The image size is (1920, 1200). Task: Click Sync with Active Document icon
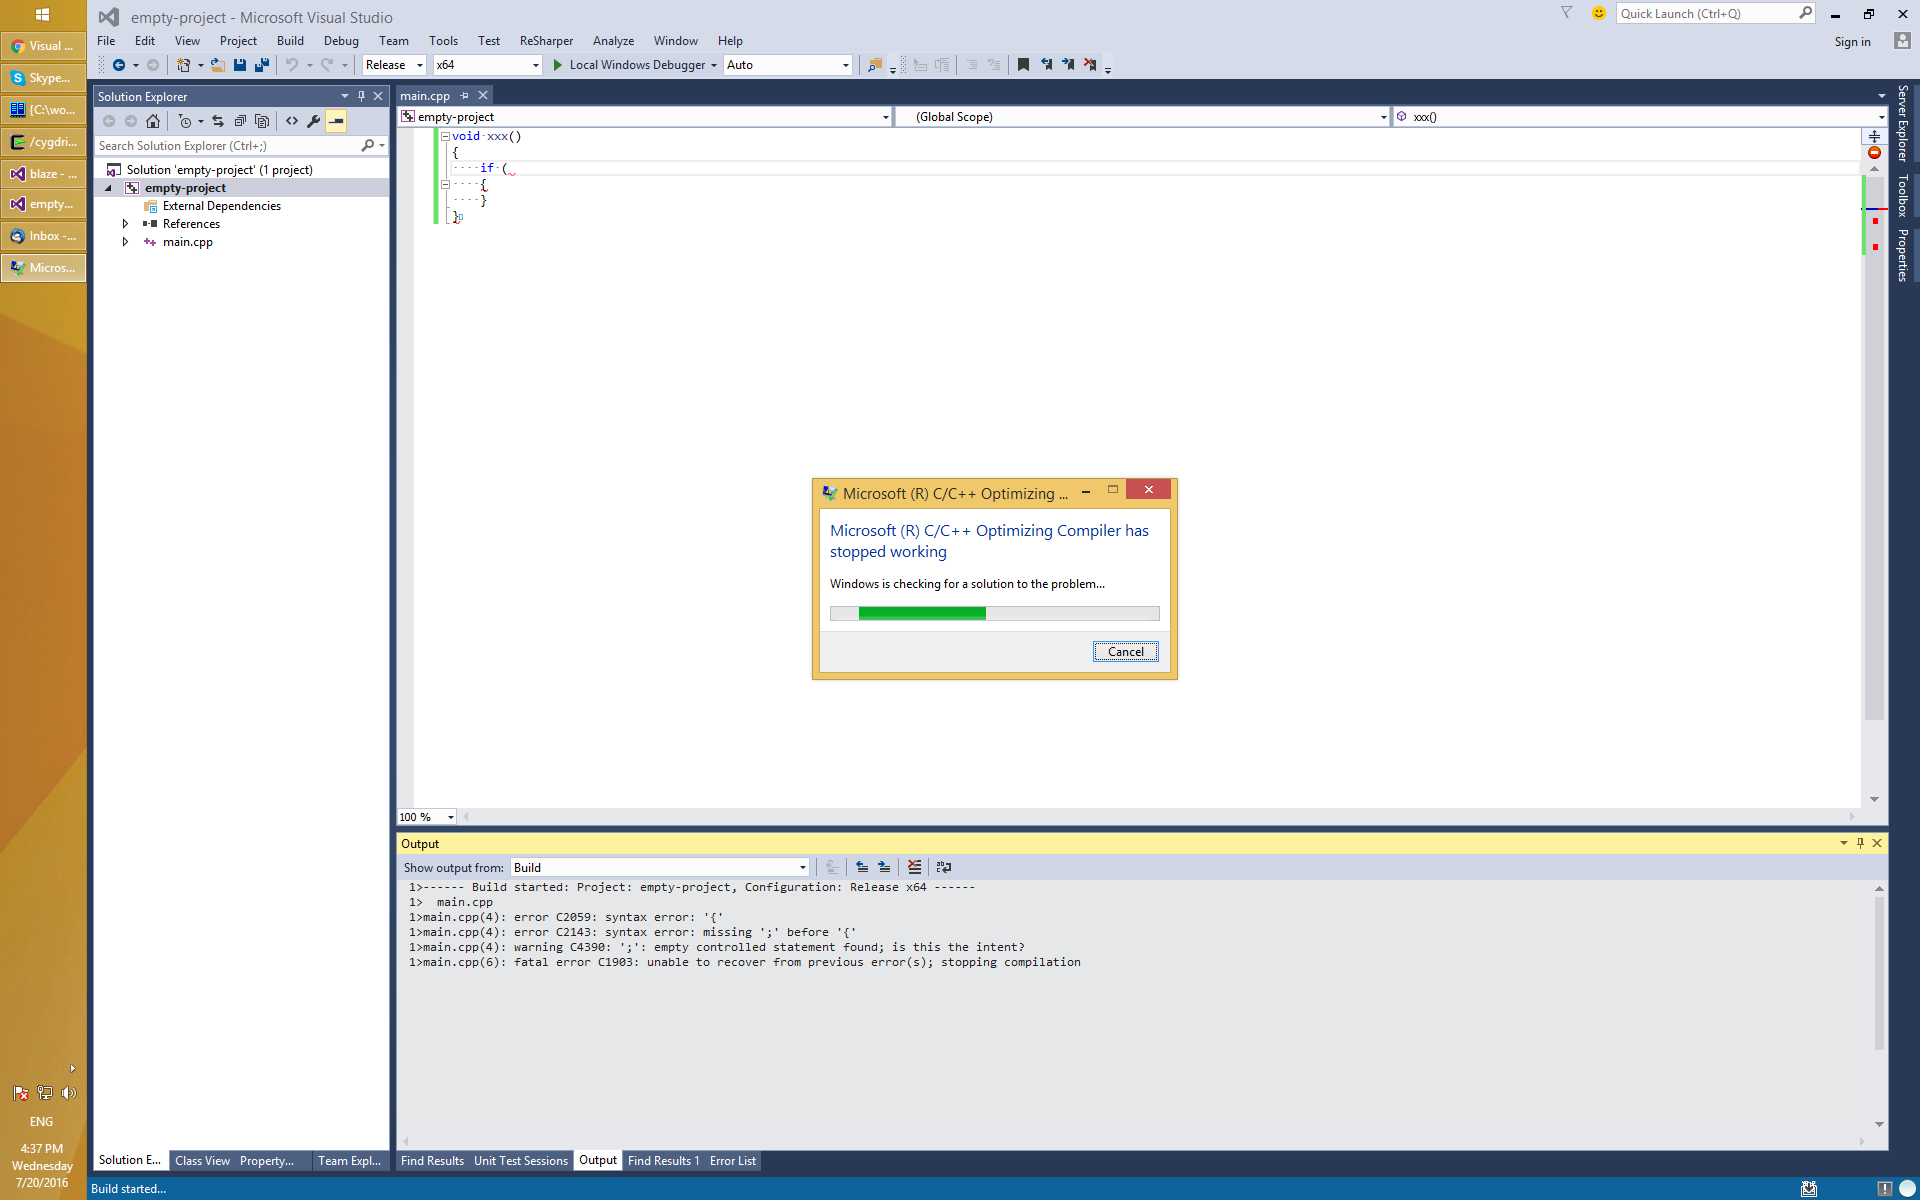218,121
